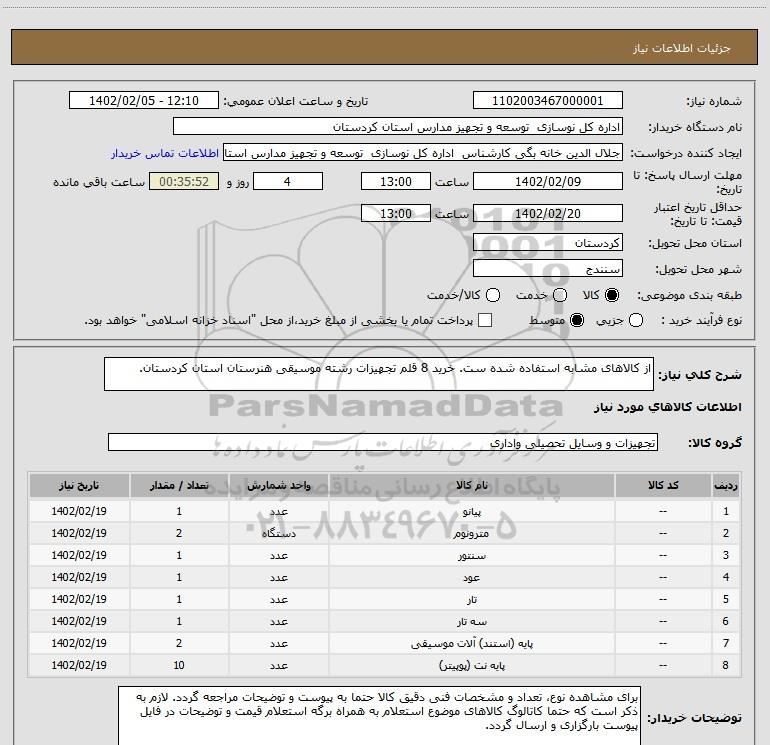Click the remaining time countdown 00:35:52
The image size is (770, 745).
[184, 181]
